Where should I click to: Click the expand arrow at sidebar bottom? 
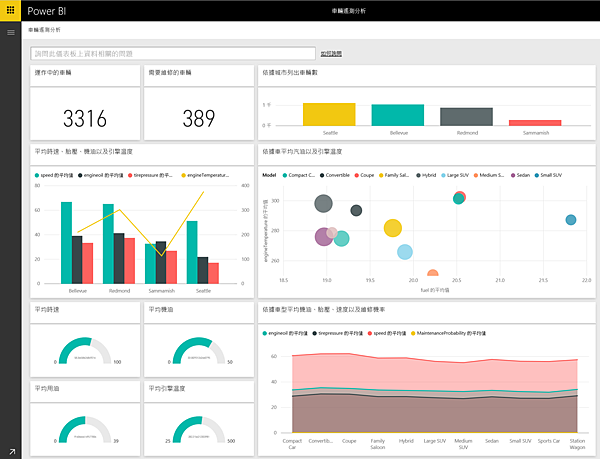click(11, 452)
